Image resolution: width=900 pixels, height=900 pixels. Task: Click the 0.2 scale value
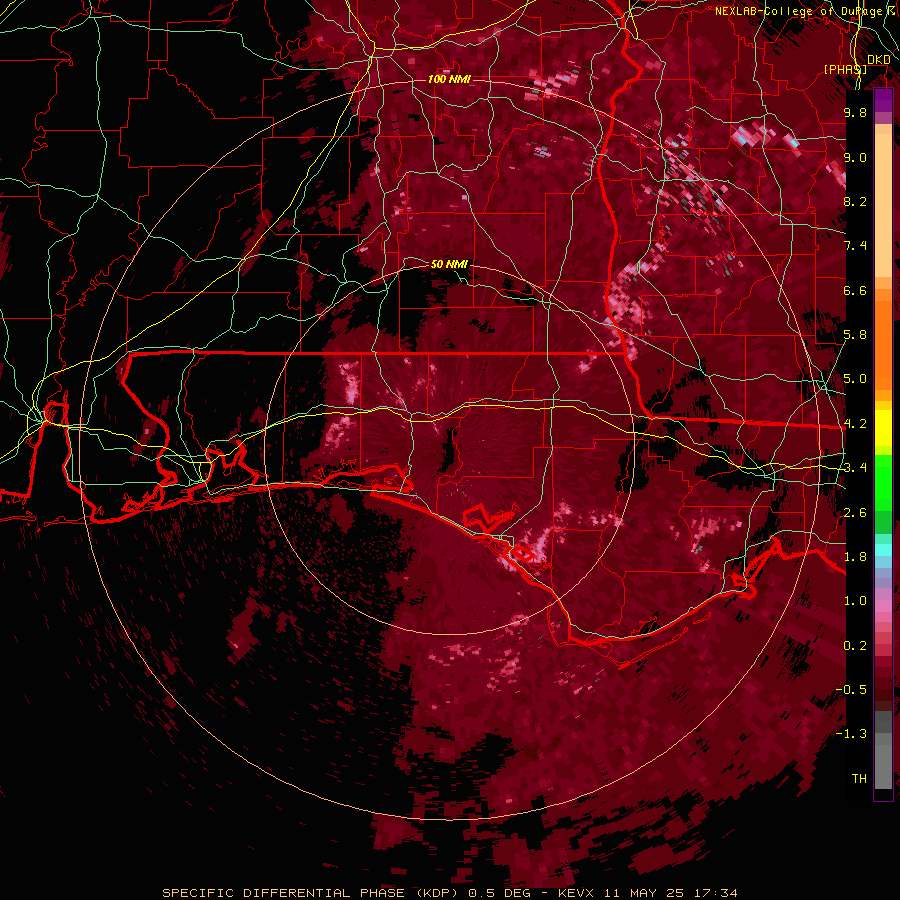click(855, 646)
